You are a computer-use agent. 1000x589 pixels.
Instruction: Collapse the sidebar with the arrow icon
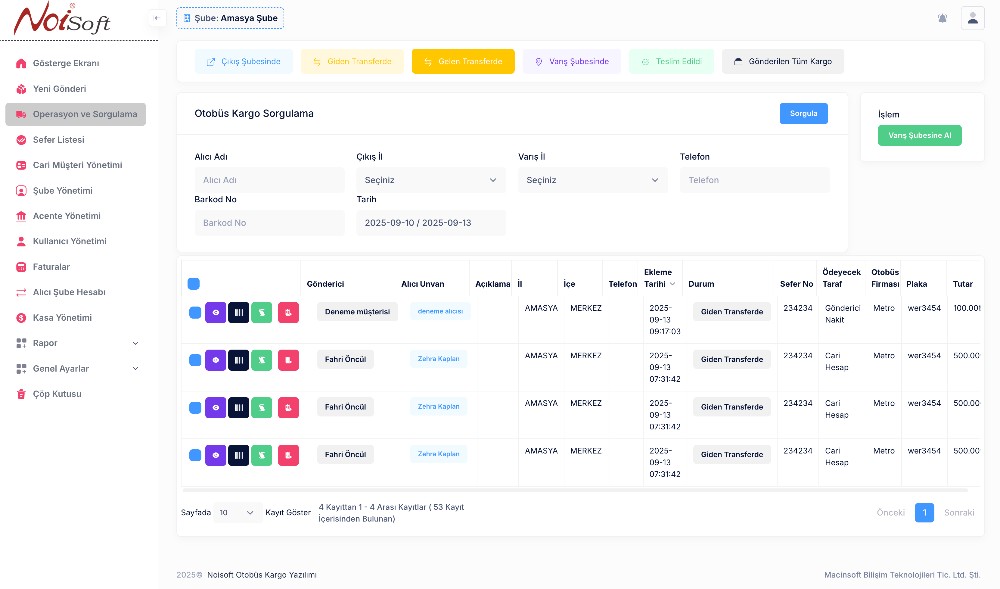pos(156,18)
